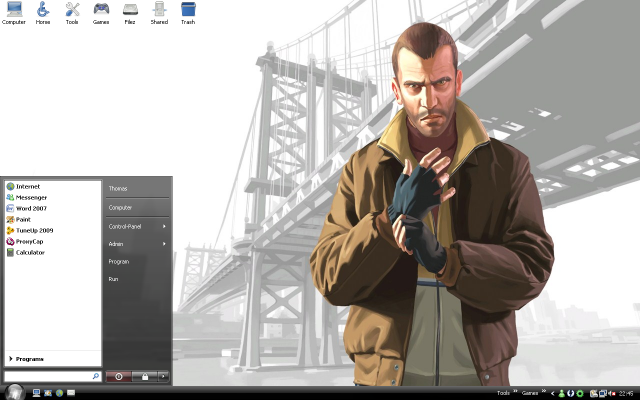Click the taskbar clock
This screenshot has width=640, height=400.
click(626, 393)
